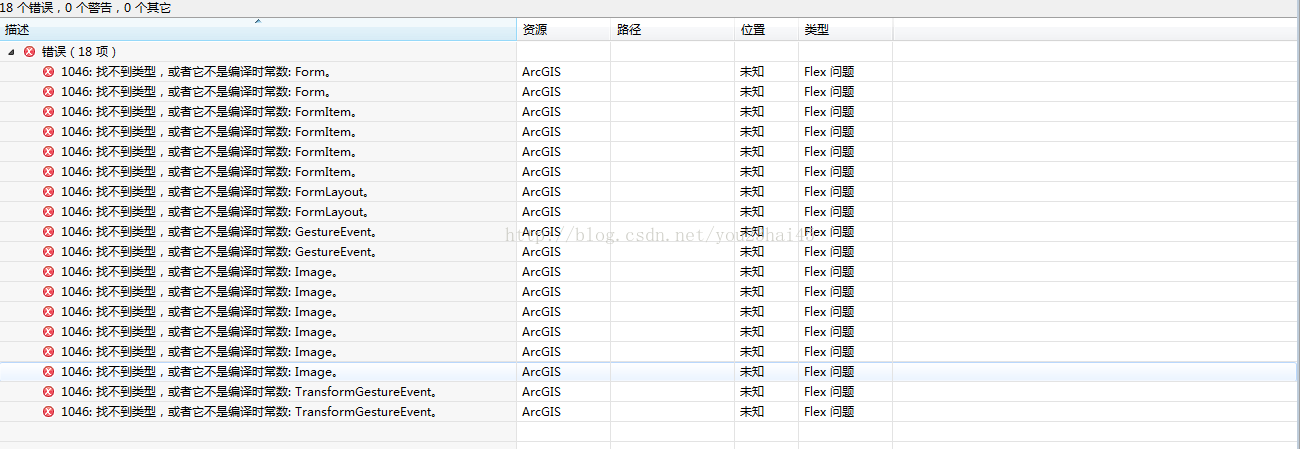This screenshot has height=449, width=1300.
Task: Select the second 'Image。' error description
Action: [199, 291]
